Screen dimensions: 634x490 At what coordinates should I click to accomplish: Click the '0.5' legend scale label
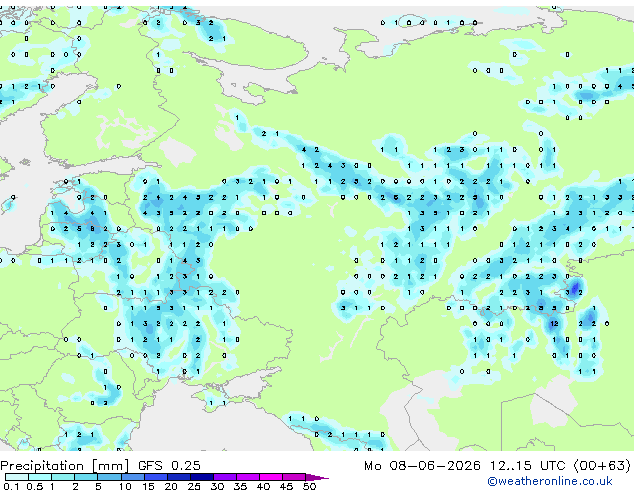click(35, 486)
